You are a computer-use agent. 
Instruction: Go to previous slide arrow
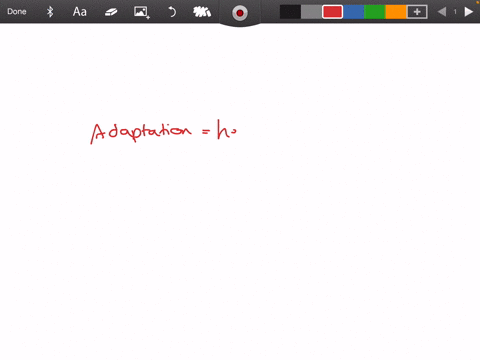(442, 12)
